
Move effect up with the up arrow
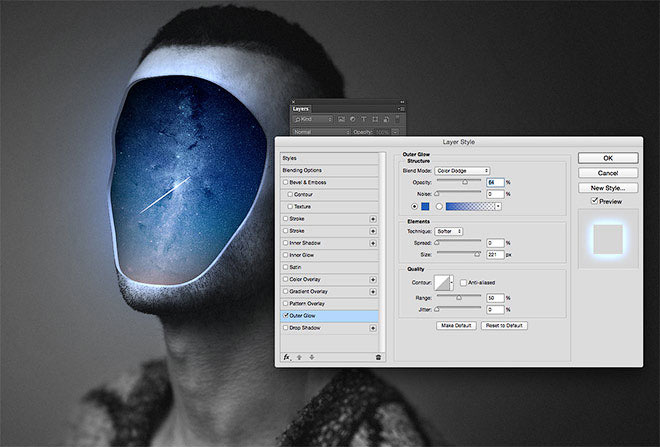(299, 357)
